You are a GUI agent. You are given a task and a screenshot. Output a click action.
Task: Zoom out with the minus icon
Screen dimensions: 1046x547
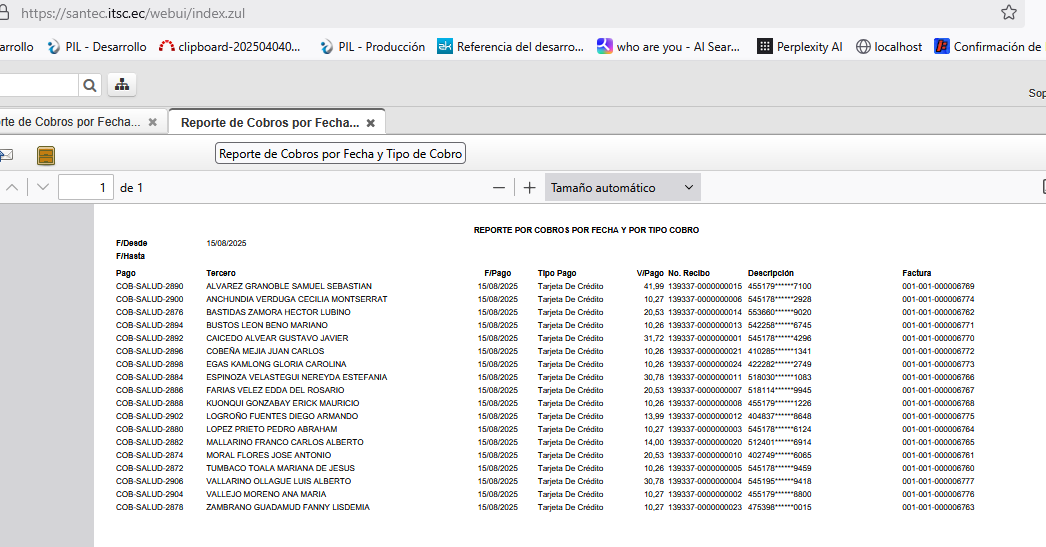[x=499, y=188]
